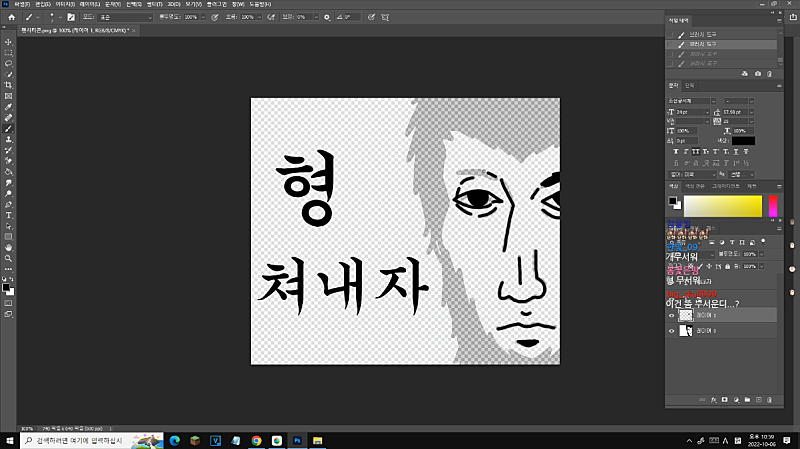This screenshot has width=800, height=449.
Task: Click the text color swatch in Character panel
Action: [x=743, y=141]
